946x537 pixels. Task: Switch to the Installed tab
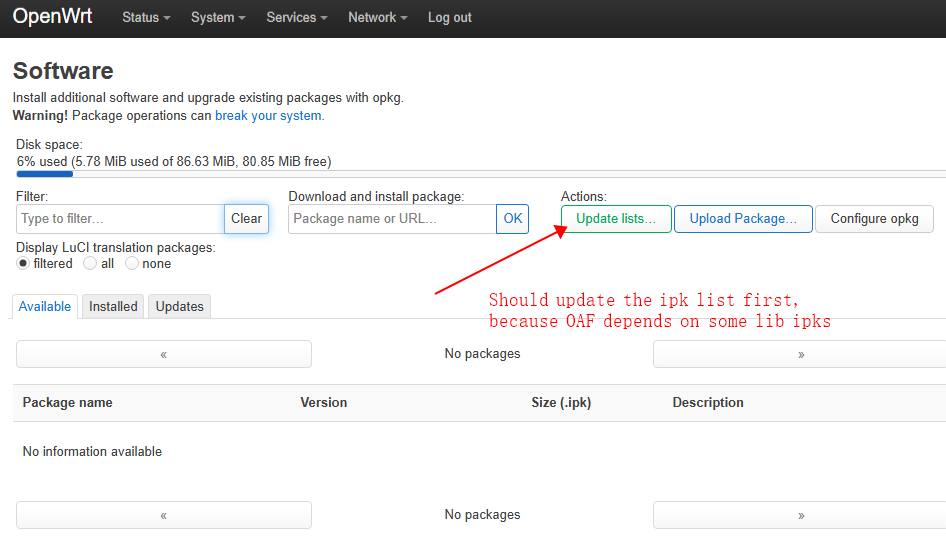coord(113,307)
